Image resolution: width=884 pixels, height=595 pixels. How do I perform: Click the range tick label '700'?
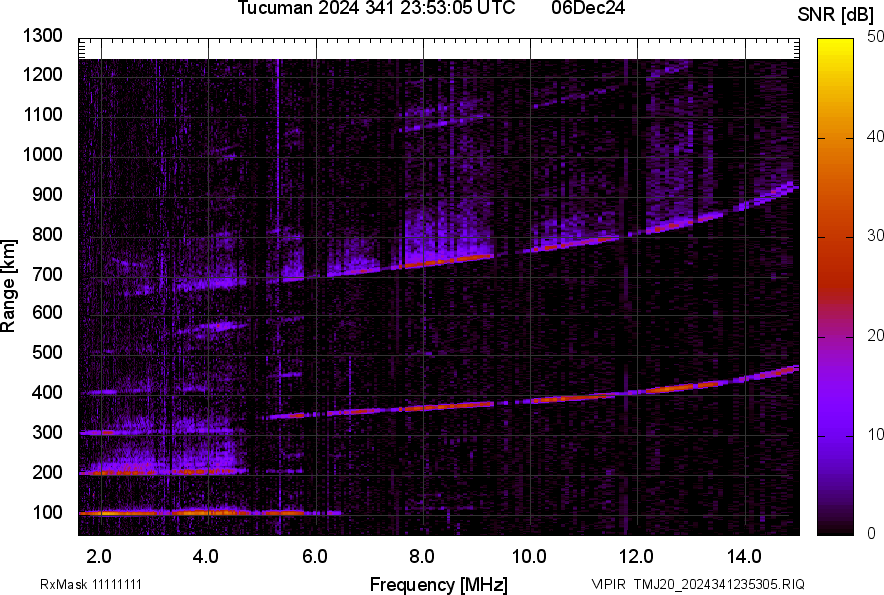pyautogui.click(x=47, y=274)
